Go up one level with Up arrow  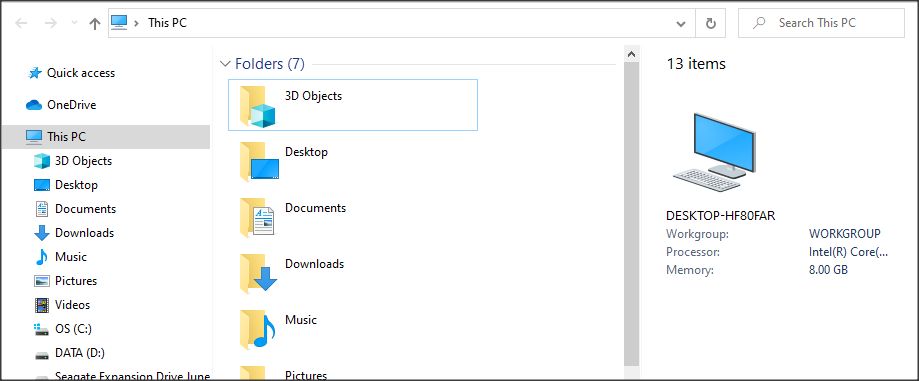(x=94, y=23)
